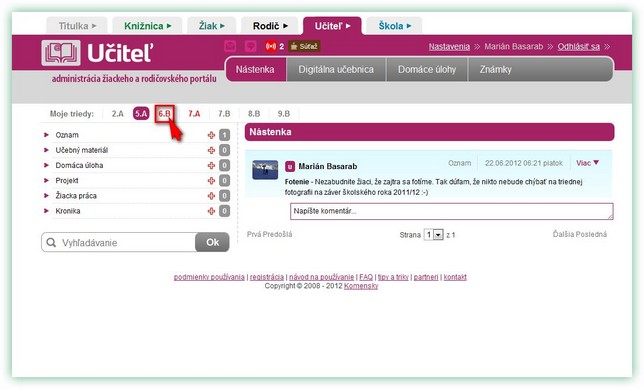
Task: Switch to the Žiak tab
Action: point(212,25)
